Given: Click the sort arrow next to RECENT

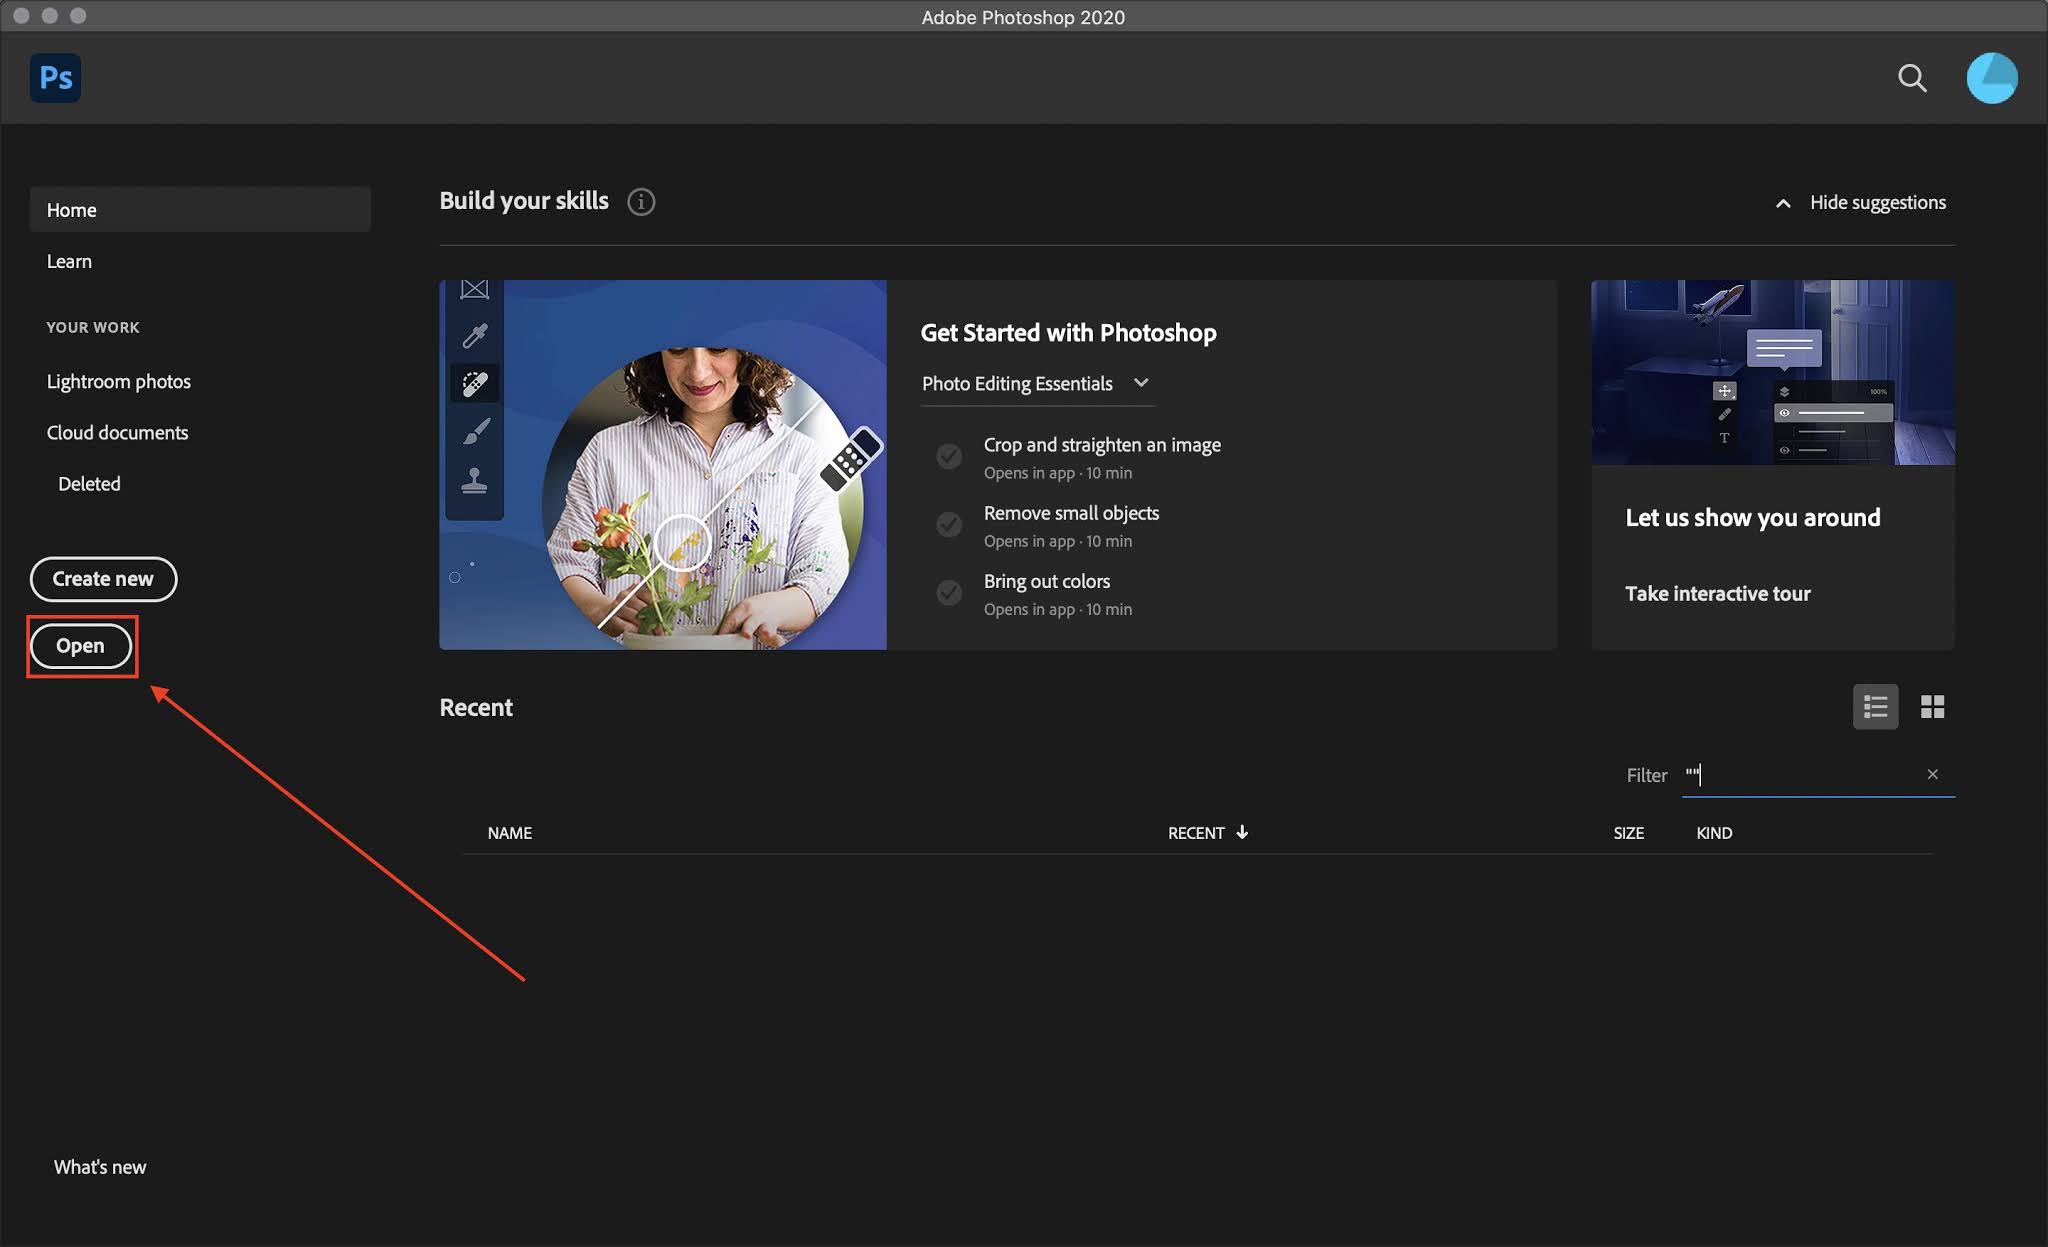Looking at the screenshot, I should (1242, 832).
